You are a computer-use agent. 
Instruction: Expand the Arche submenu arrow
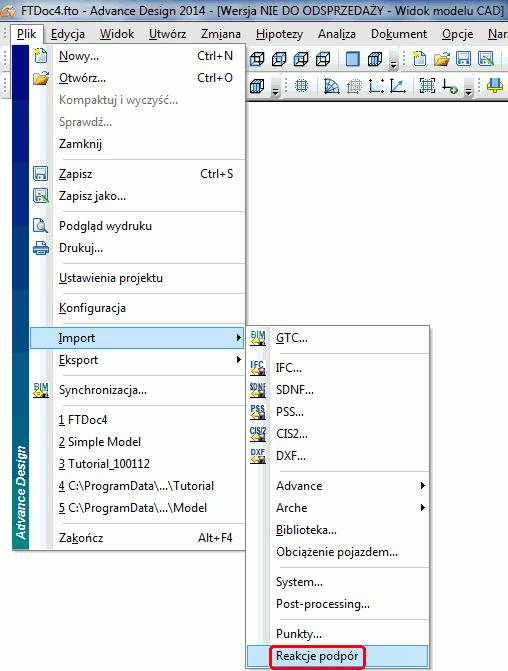pyautogui.click(x=422, y=508)
